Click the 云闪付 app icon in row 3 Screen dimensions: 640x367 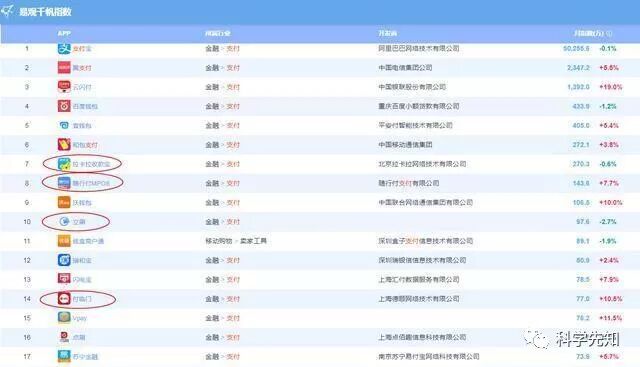[64, 87]
